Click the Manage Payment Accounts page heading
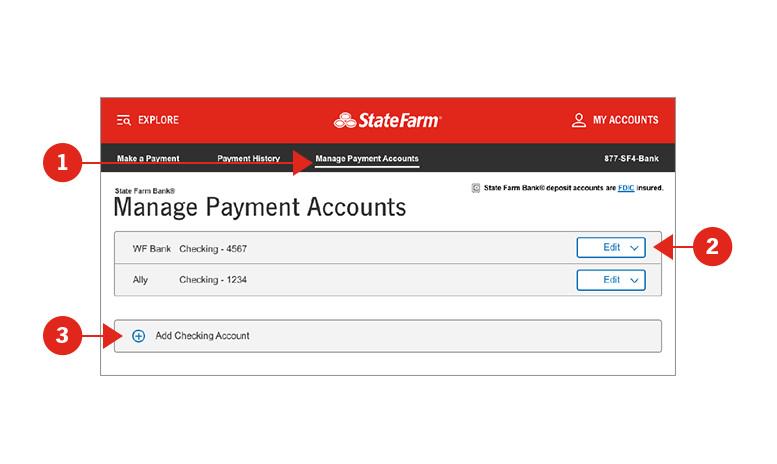 260,207
